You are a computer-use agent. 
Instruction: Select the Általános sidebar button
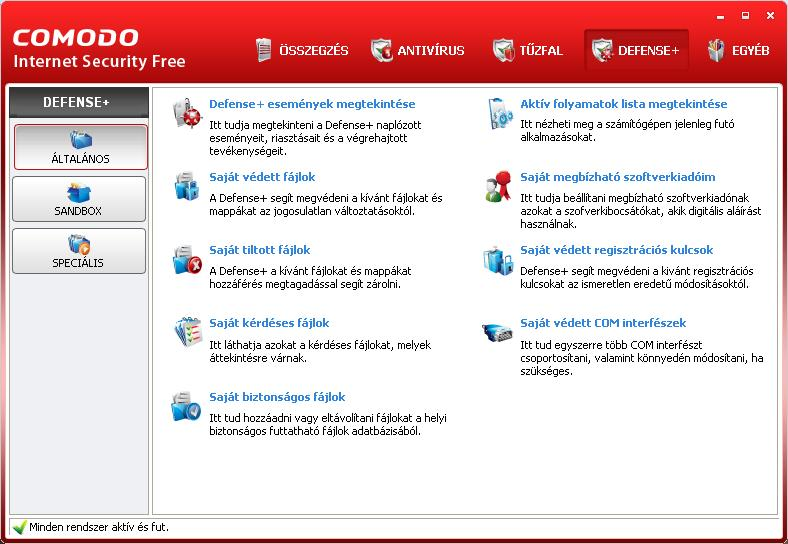tap(80, 147)
